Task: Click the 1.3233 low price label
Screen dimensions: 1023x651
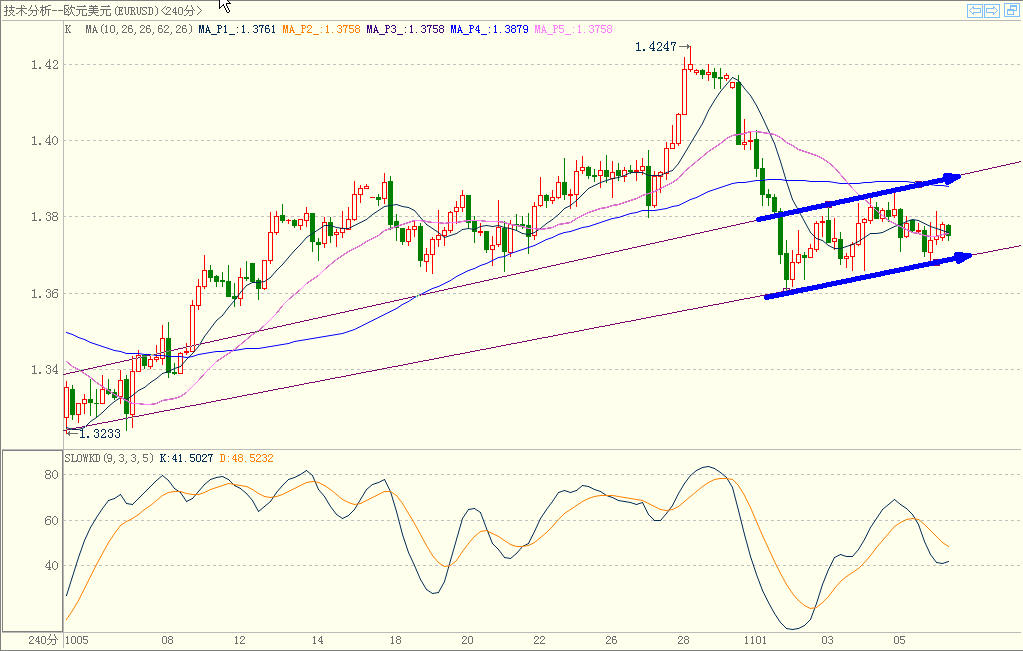Action: point(100,434)
